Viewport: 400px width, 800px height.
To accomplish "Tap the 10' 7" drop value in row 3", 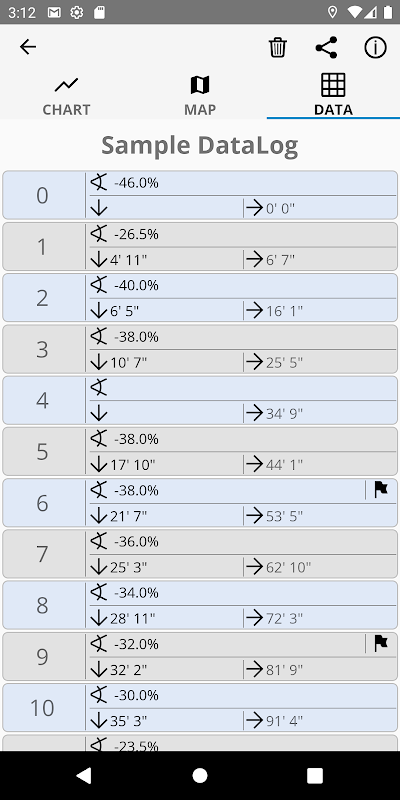I will tap(129, 363).
